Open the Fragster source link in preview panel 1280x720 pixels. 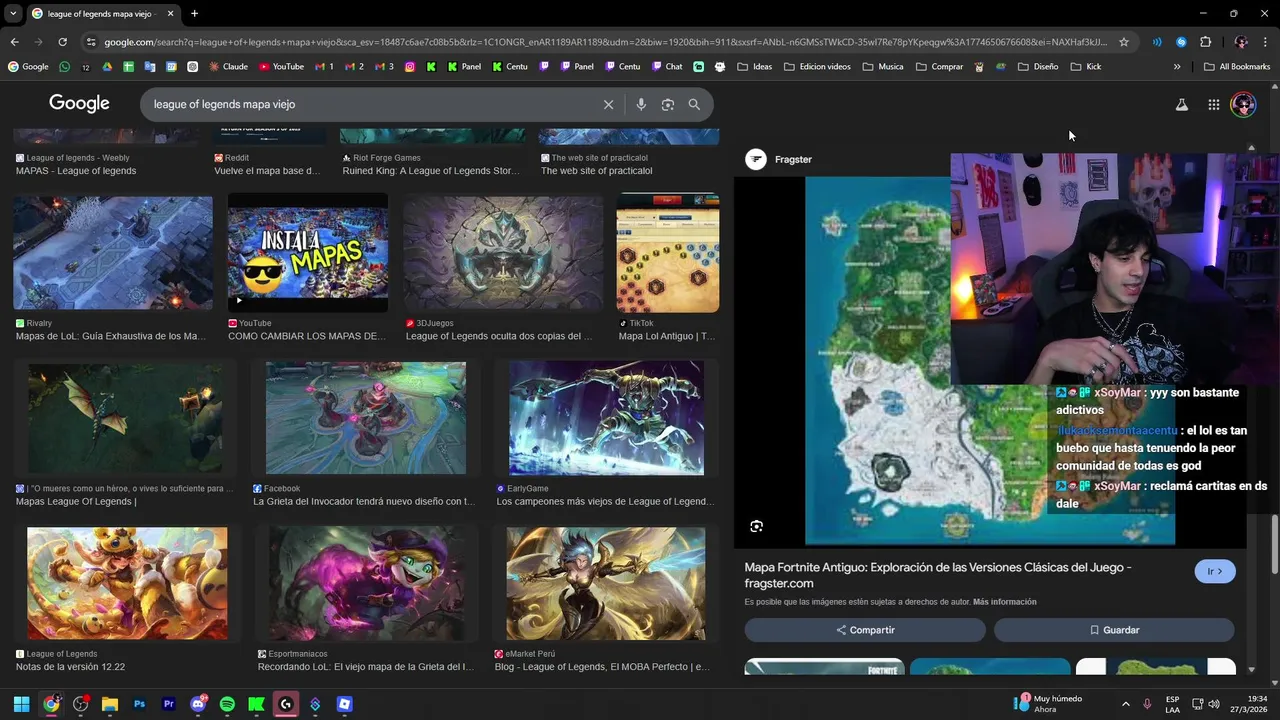pyautogui.click(x=779, y=159)
